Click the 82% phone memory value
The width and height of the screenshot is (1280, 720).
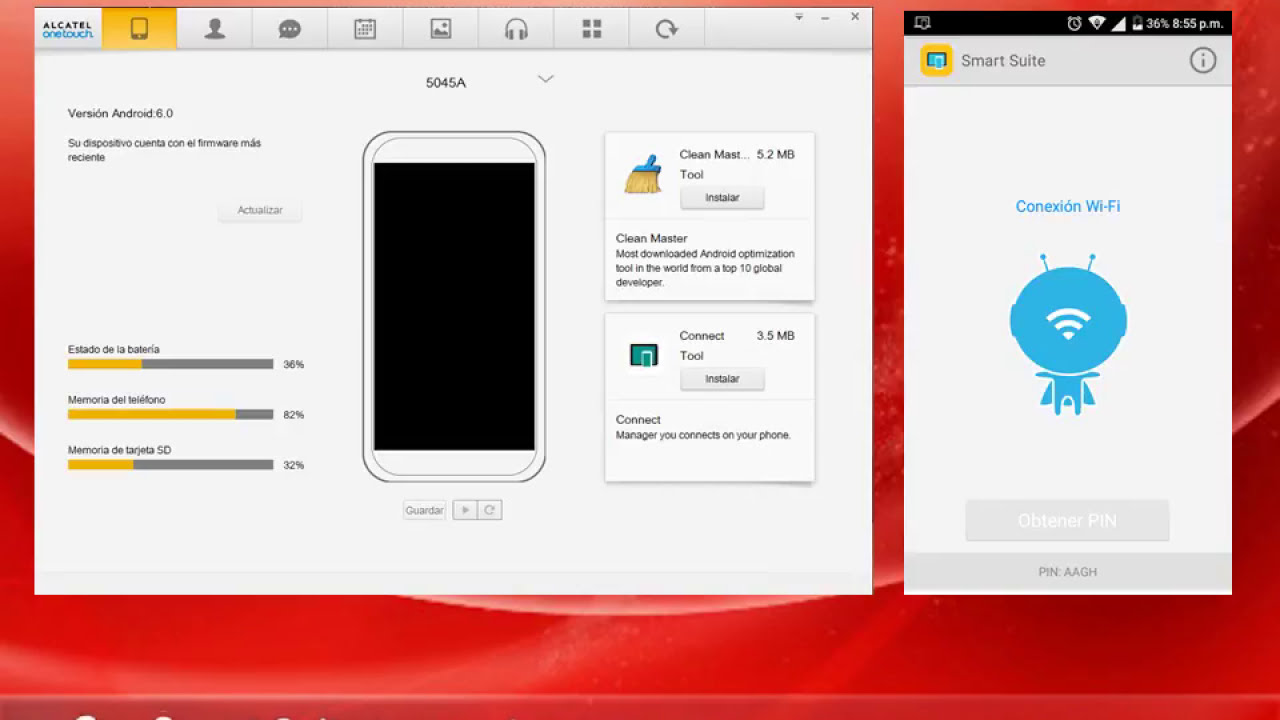click(x=293, y=415)
